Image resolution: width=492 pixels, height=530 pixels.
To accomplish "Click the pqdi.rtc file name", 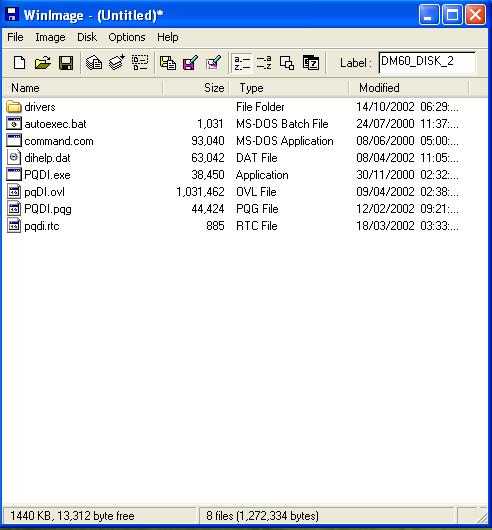I will (x=42, y=226).
